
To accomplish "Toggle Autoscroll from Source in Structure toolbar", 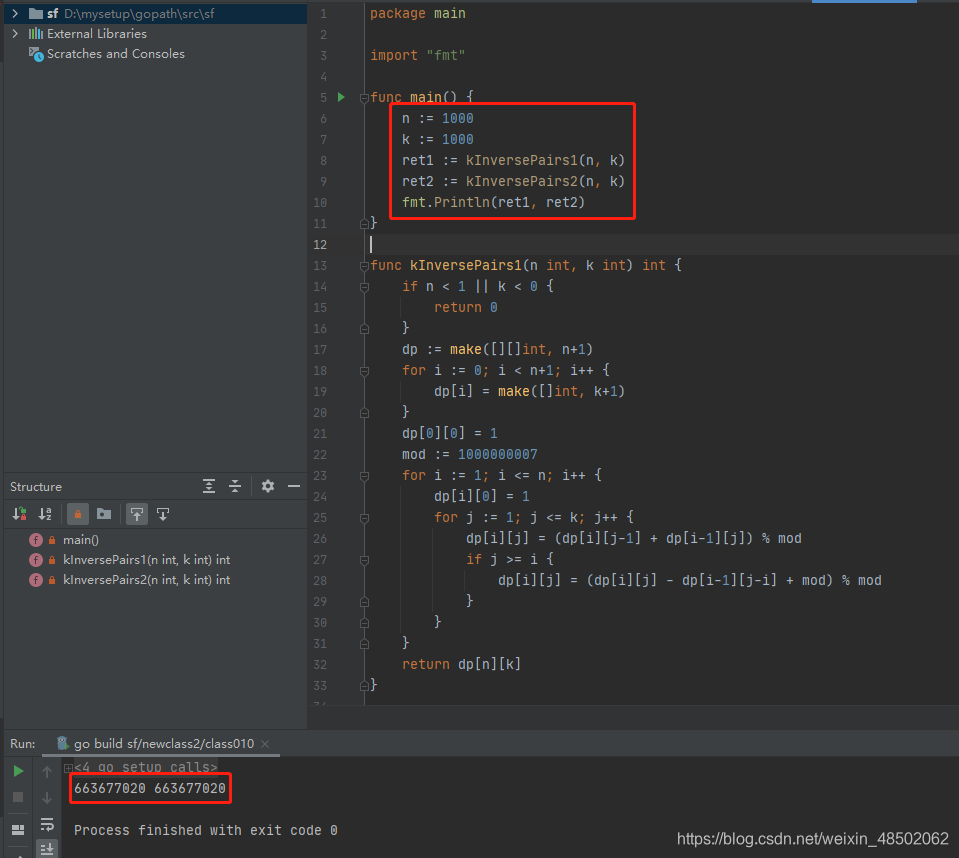I will (x=163, y=514).
